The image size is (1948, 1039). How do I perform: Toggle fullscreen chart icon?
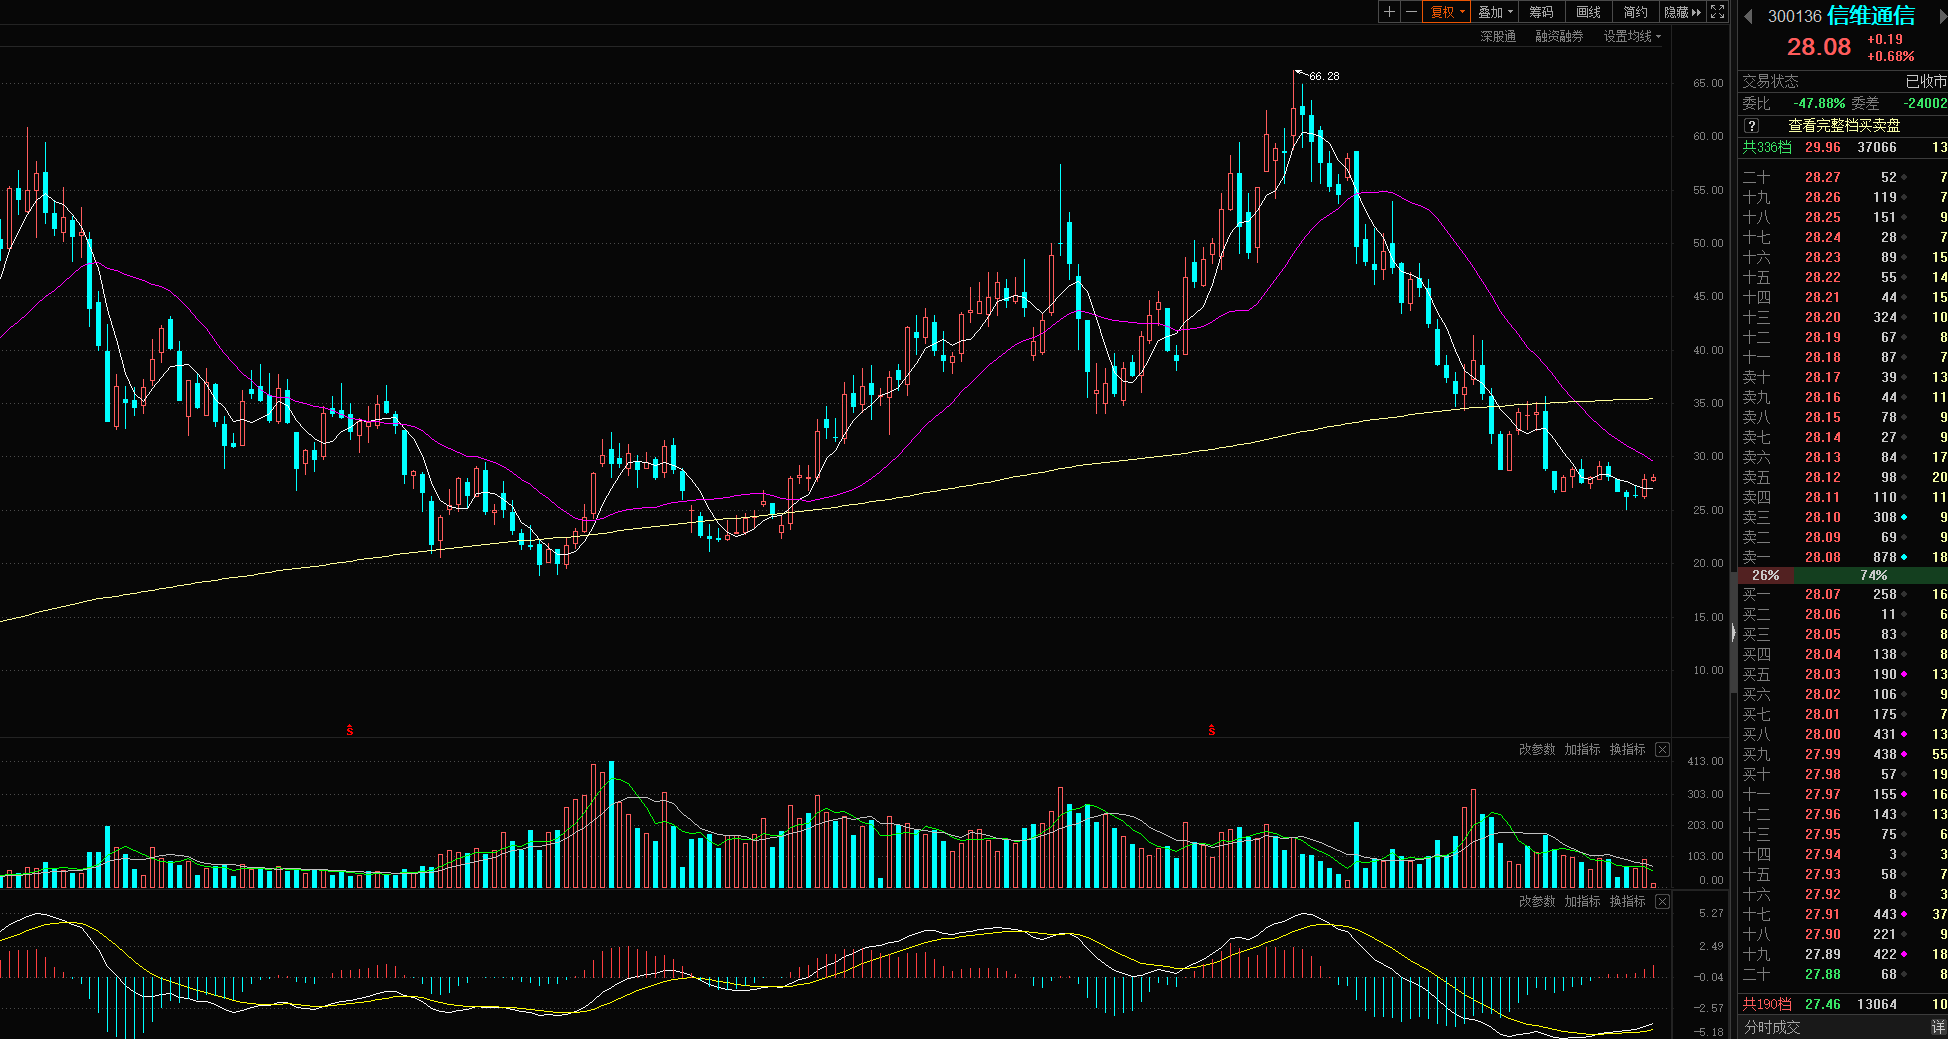1717,12
